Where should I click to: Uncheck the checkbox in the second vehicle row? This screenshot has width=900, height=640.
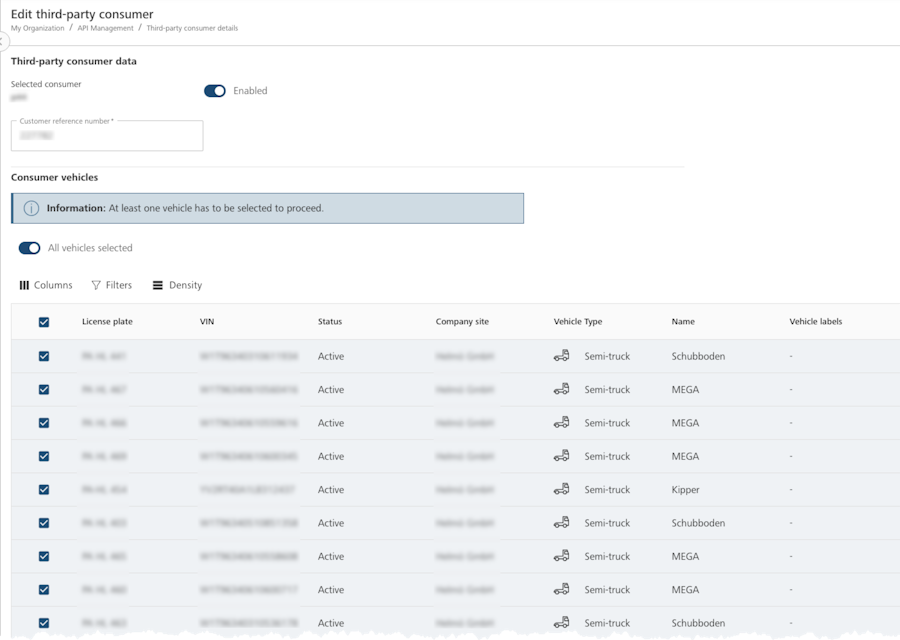[x=44, y=390]
